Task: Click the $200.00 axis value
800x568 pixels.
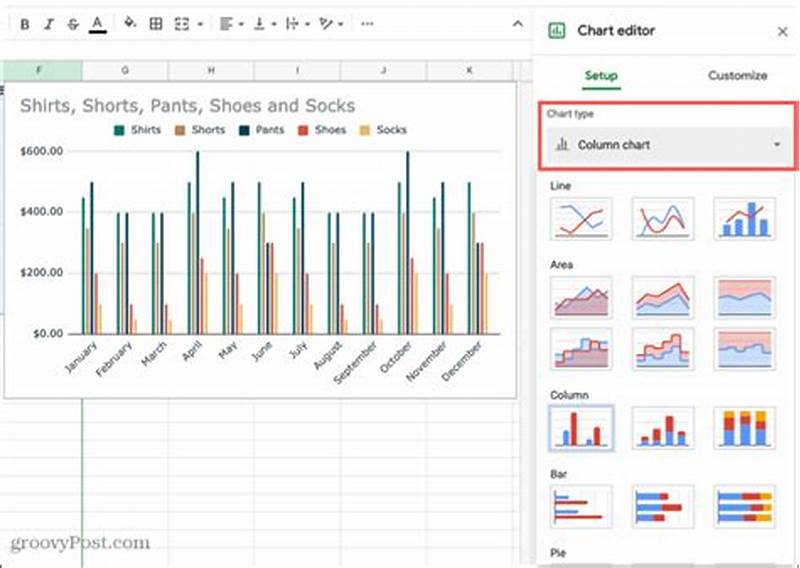Action: pyautogui.click(x=41, y=273)
